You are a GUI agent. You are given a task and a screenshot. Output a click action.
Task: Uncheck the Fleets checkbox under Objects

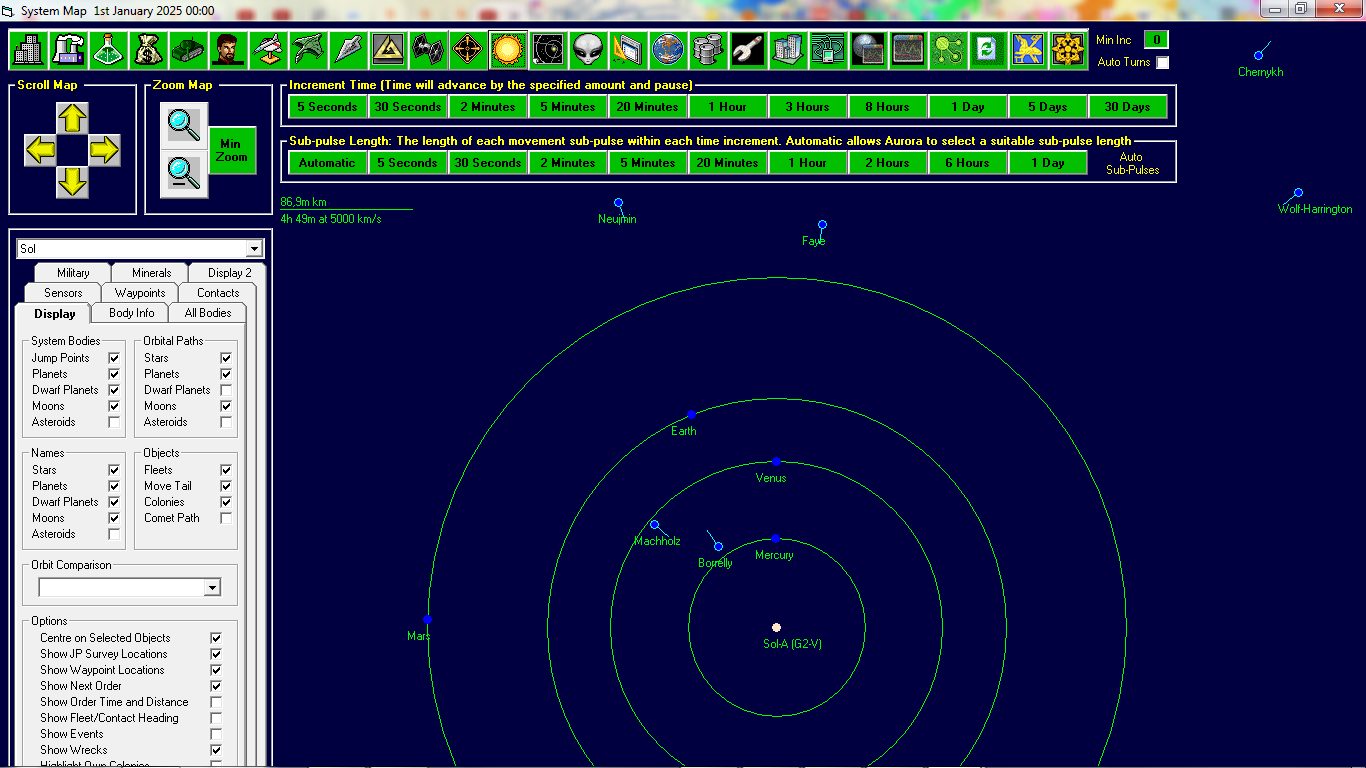tap(226, 470)
